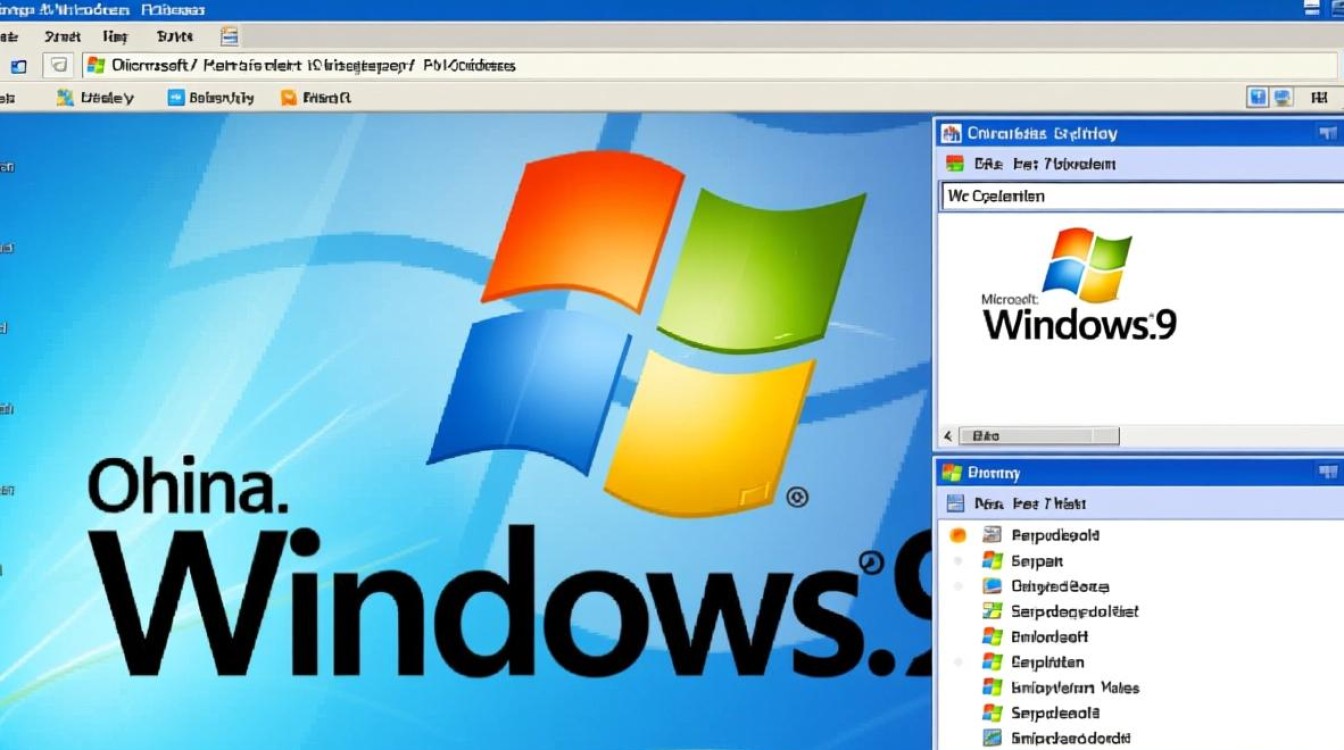Select the colored grid icon in the Directory panel header
This screenshot has width=1344, height=750.
953,502
